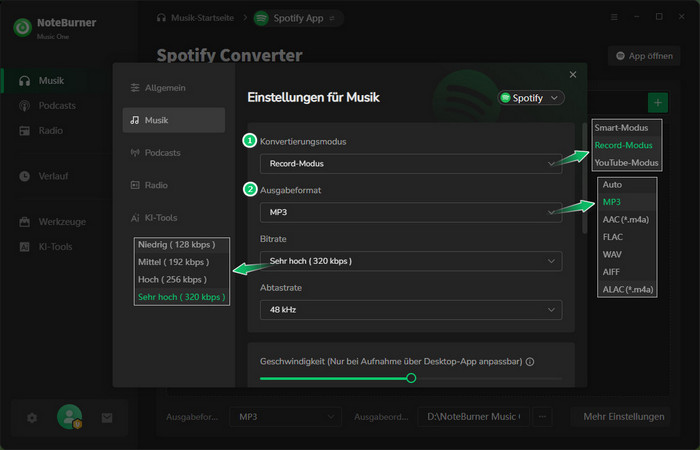
Task: Click the NoteBurner logo icon
Action: point(22,27)
